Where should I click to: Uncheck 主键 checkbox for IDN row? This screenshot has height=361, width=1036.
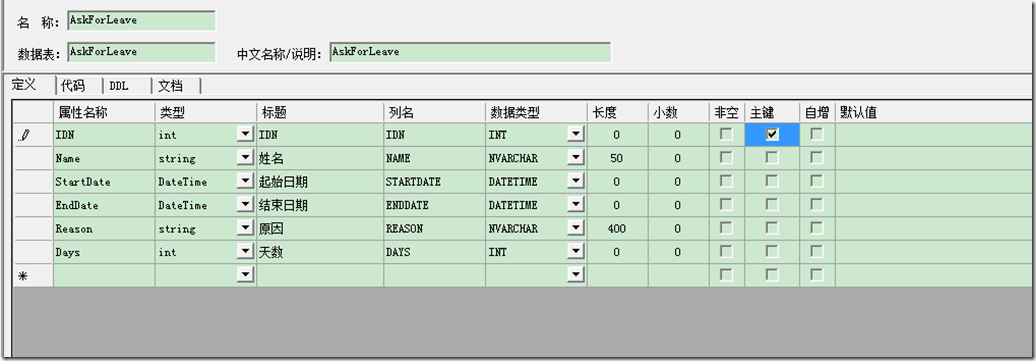(772, 134)
